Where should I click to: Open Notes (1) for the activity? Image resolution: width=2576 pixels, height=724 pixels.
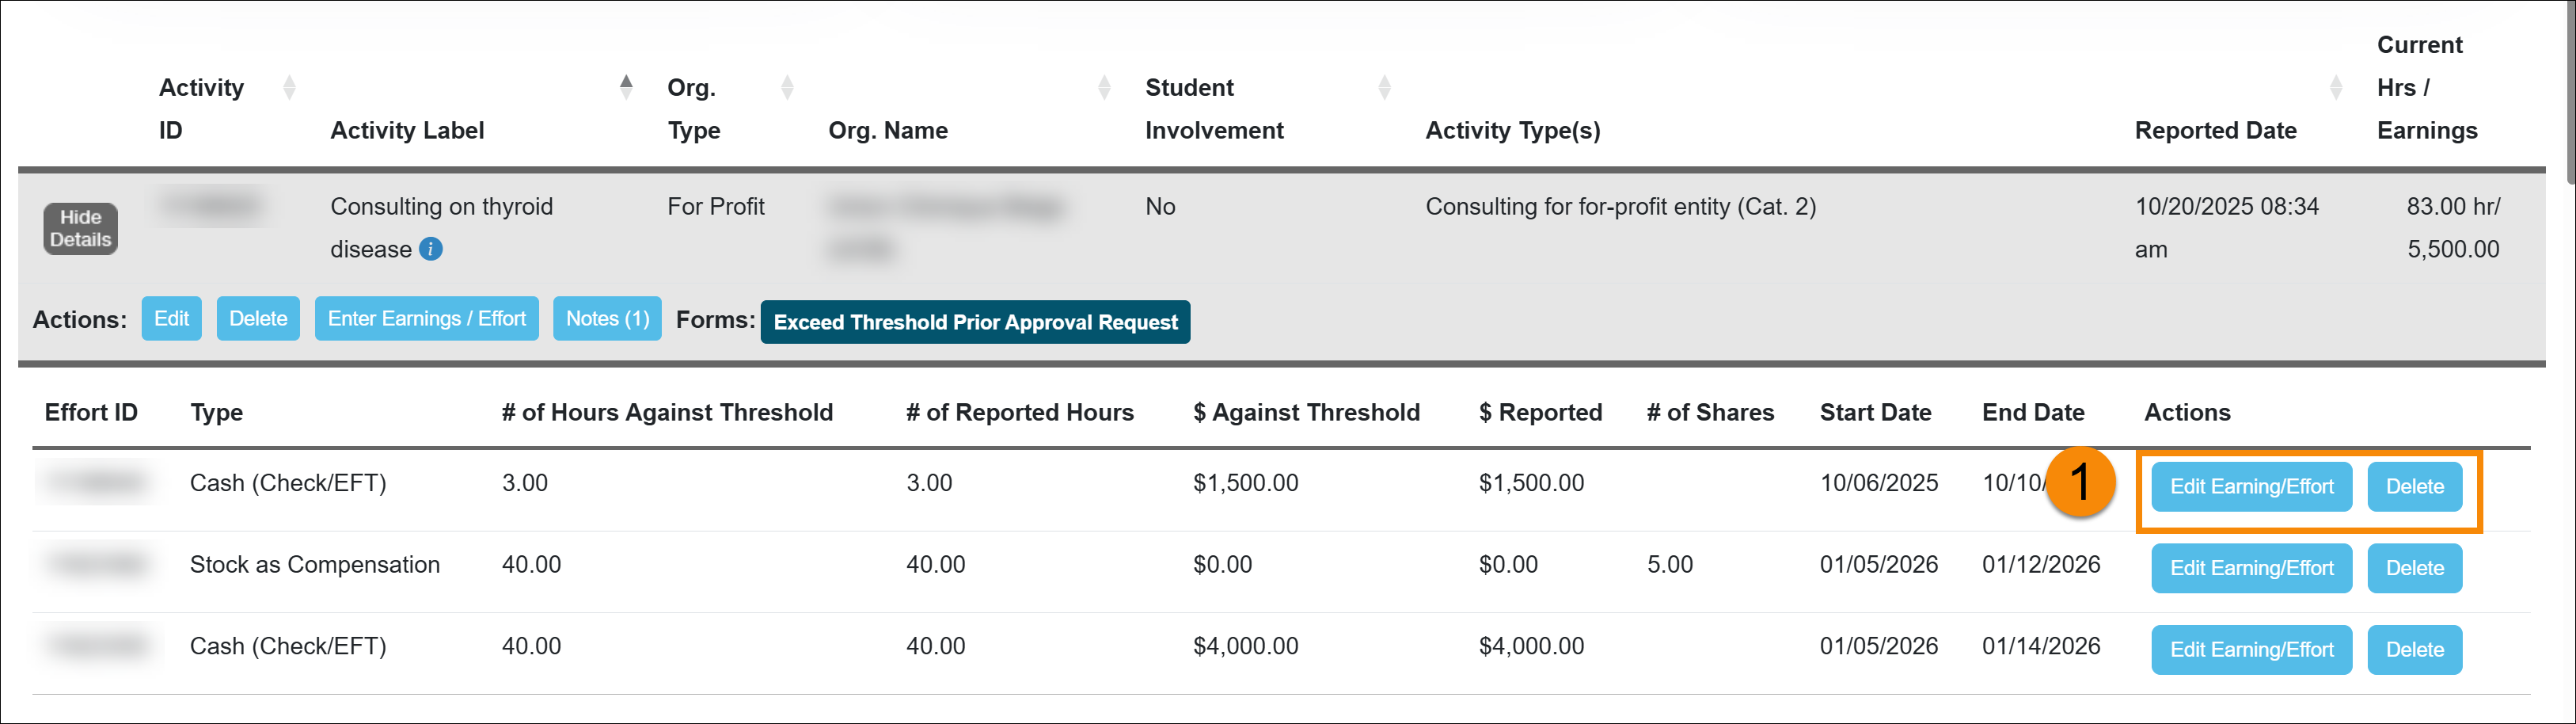pyautogui.click(x=606, y=318)
